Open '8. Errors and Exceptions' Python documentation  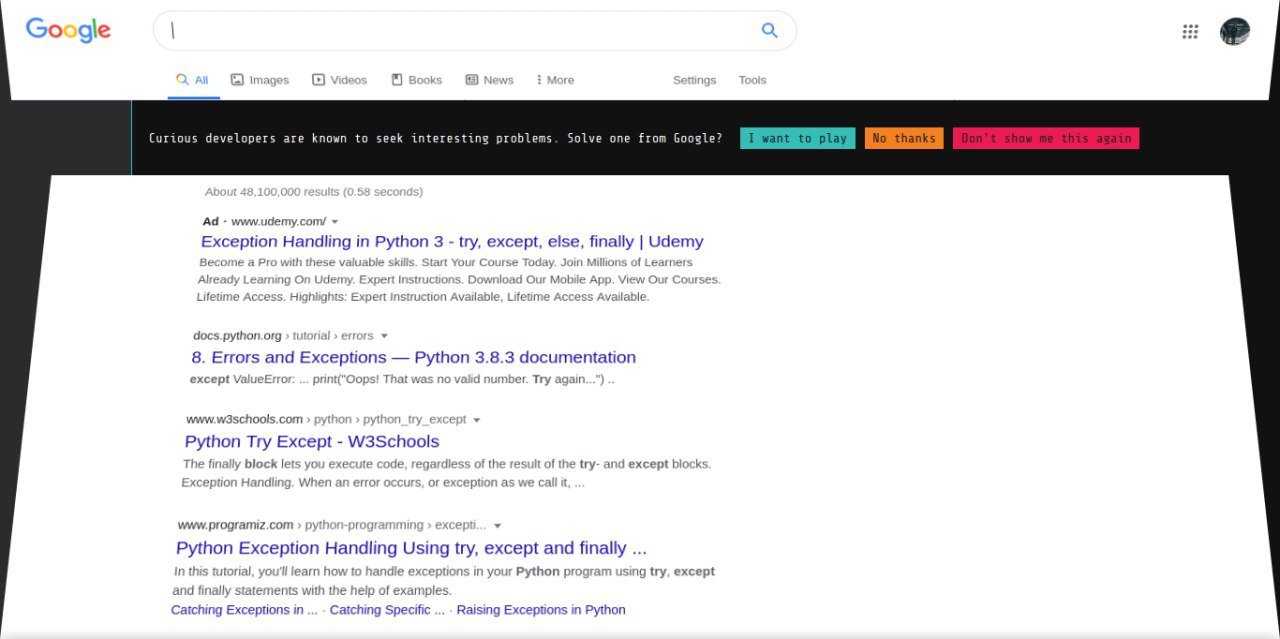[414, 357]
